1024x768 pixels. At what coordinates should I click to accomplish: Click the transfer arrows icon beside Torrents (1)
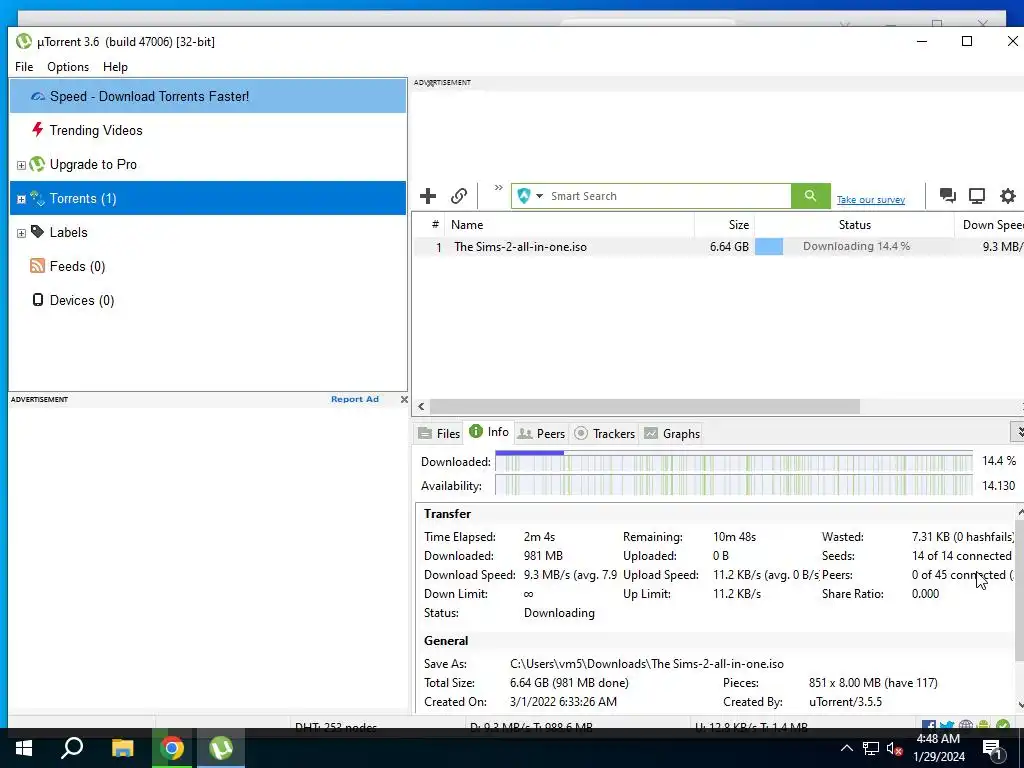coord(37,199)
